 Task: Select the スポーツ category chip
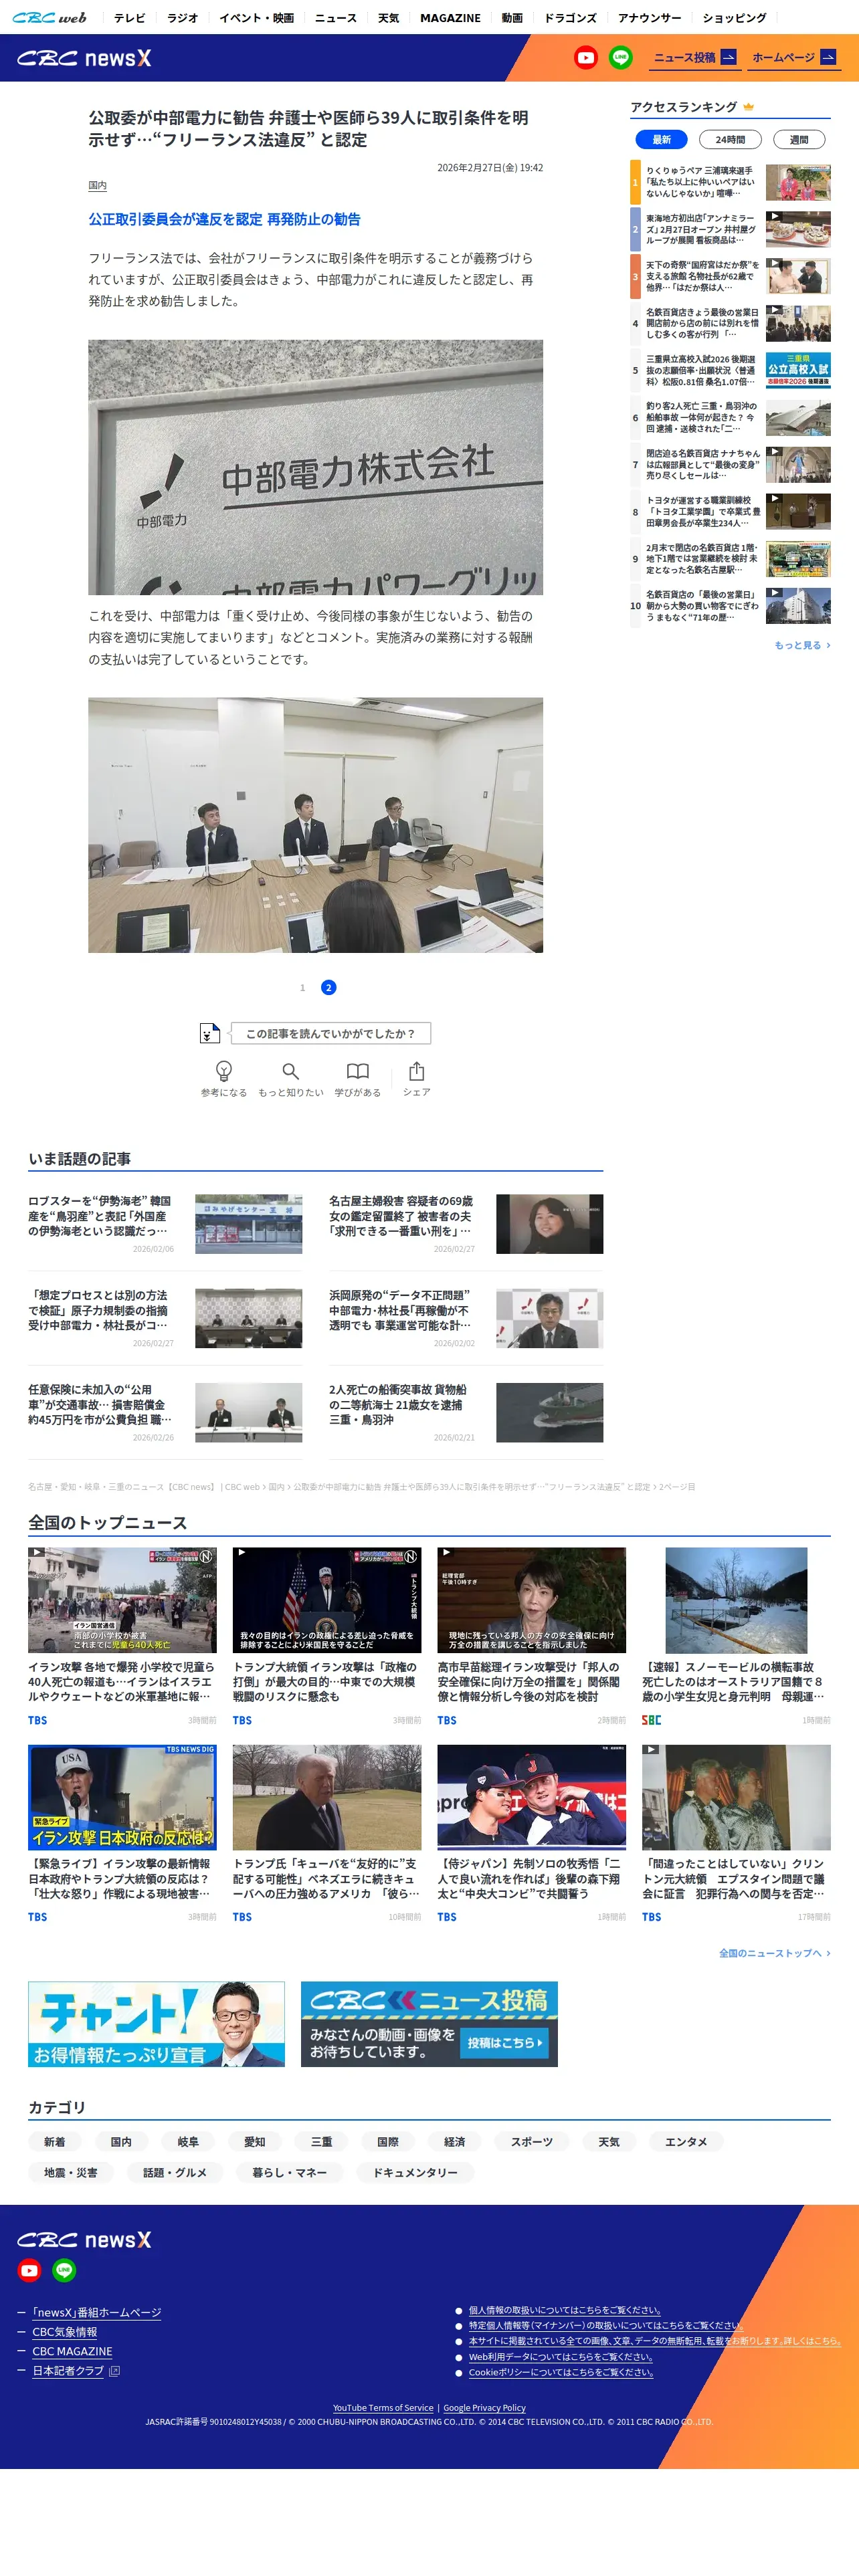coord(532,2141)
